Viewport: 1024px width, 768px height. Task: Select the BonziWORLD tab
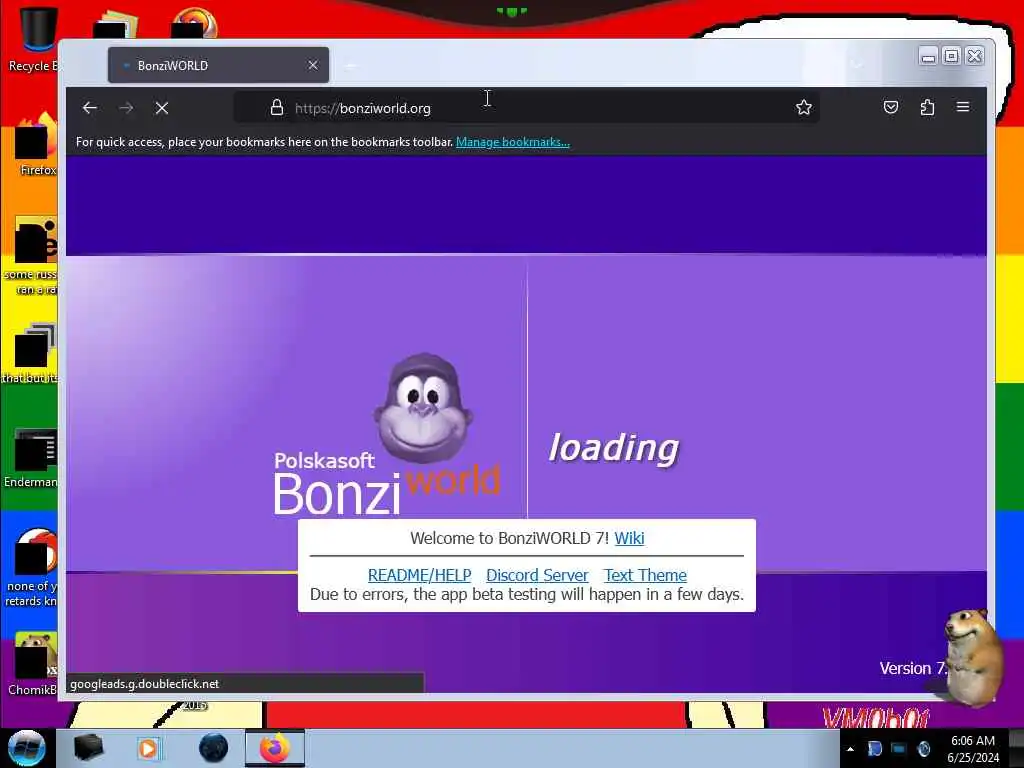(x=219, y=65)
